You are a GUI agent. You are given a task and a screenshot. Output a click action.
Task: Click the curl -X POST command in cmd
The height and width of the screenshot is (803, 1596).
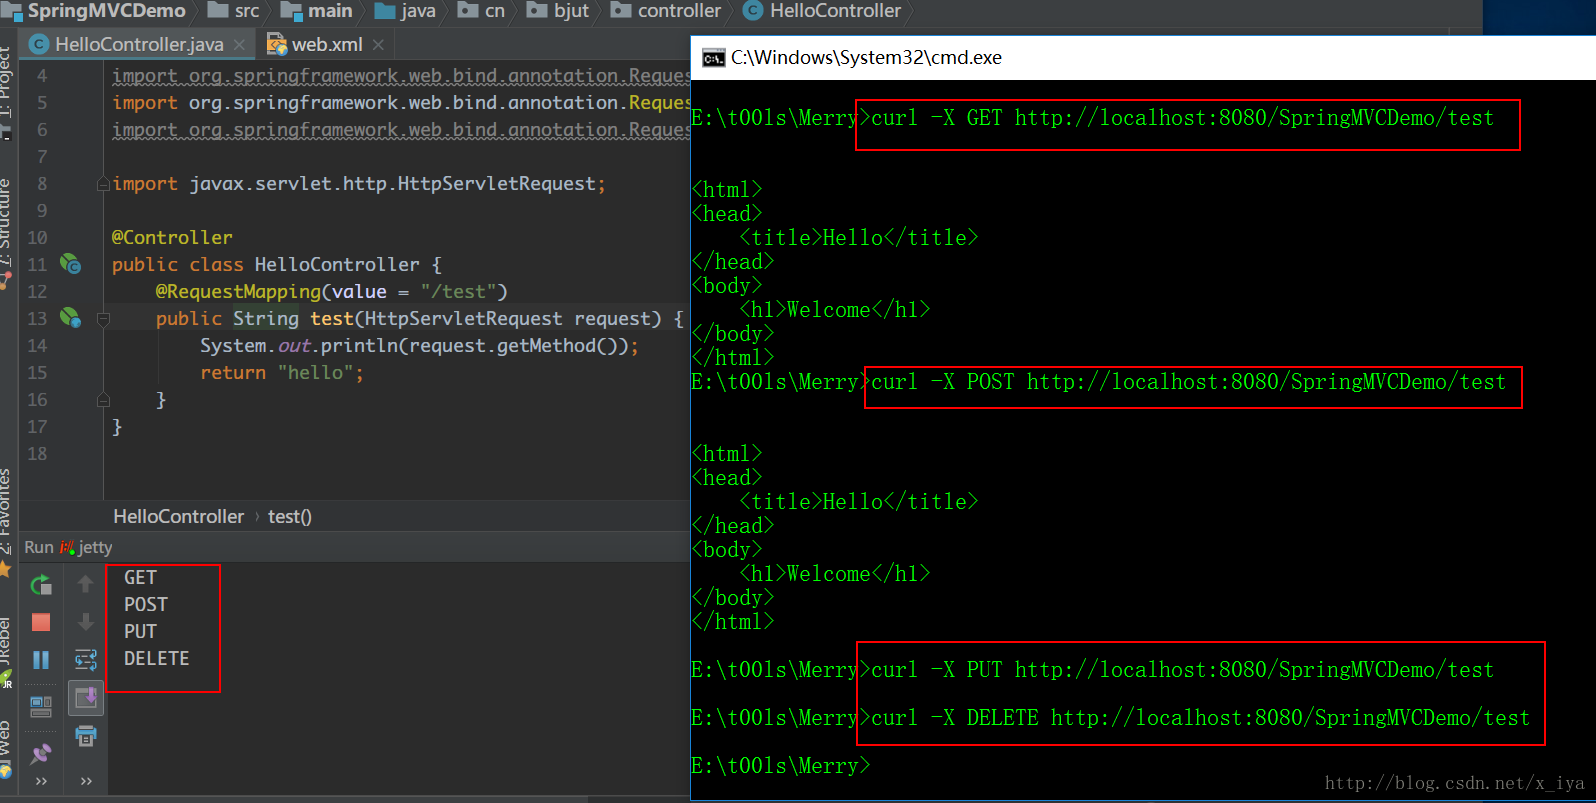tap(1188, 382)
